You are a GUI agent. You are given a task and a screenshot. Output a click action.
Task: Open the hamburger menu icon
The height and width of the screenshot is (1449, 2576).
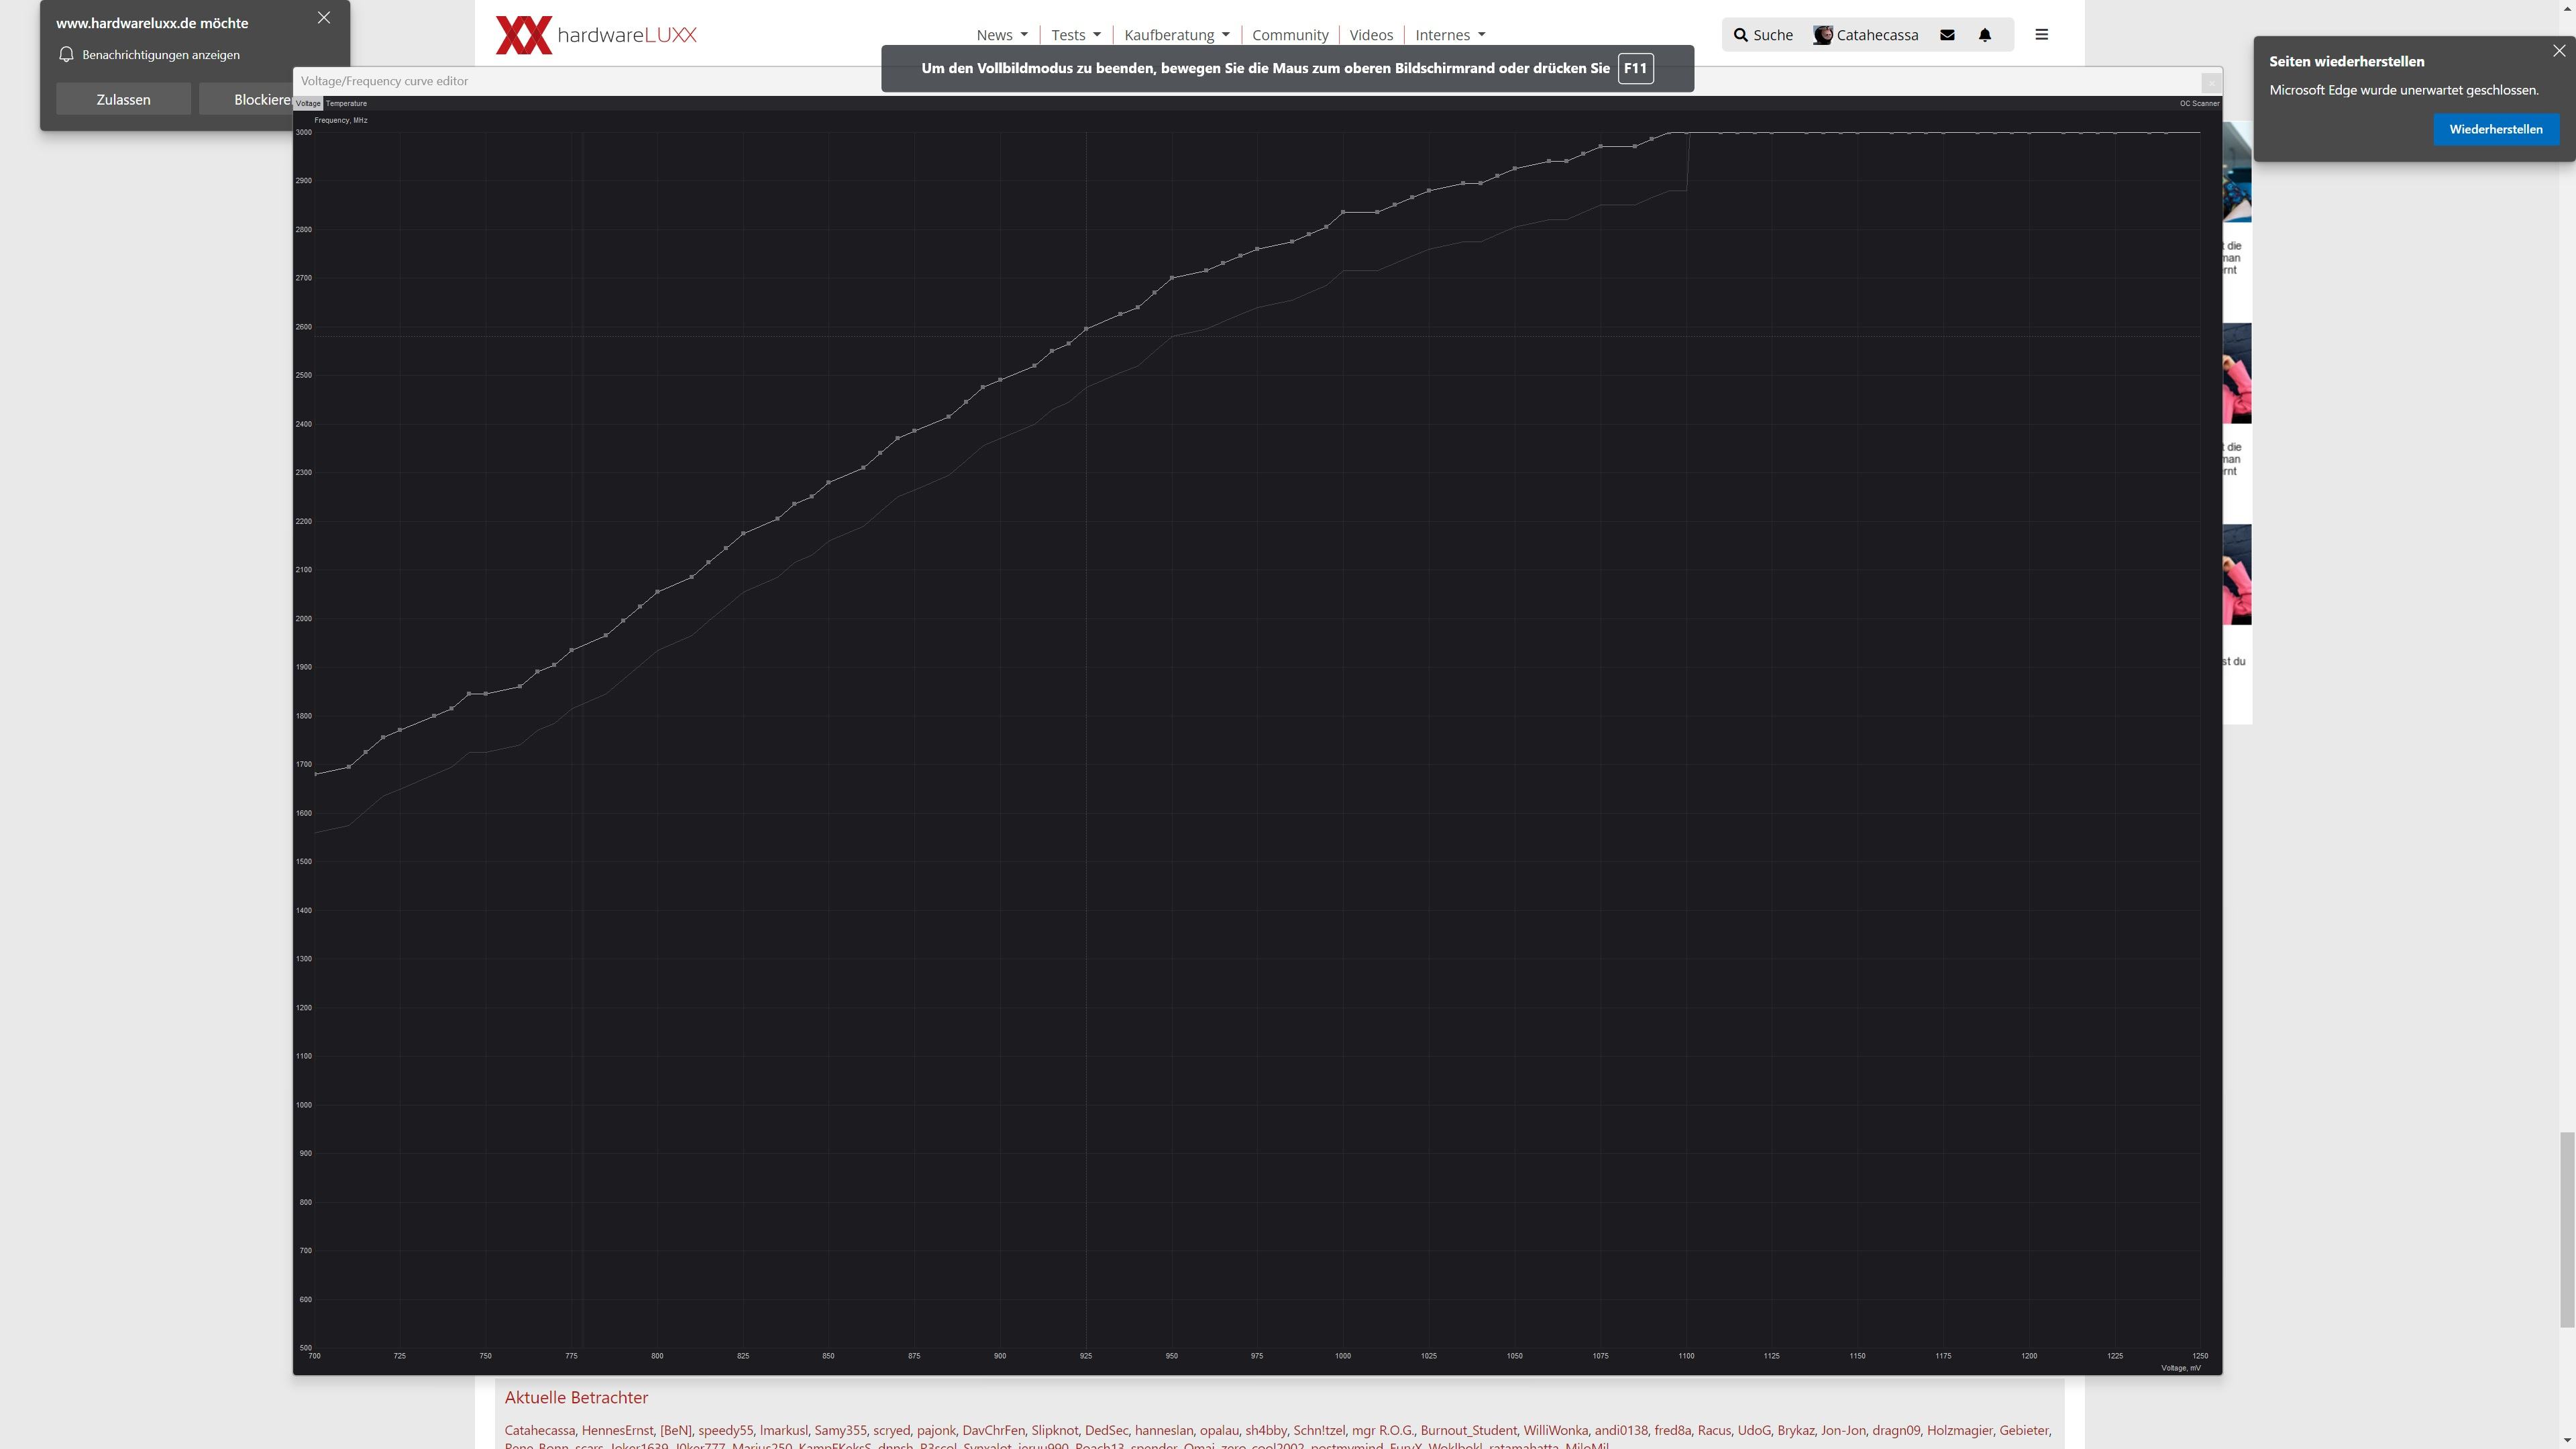pyautogui.click(x=2042, y=34)
